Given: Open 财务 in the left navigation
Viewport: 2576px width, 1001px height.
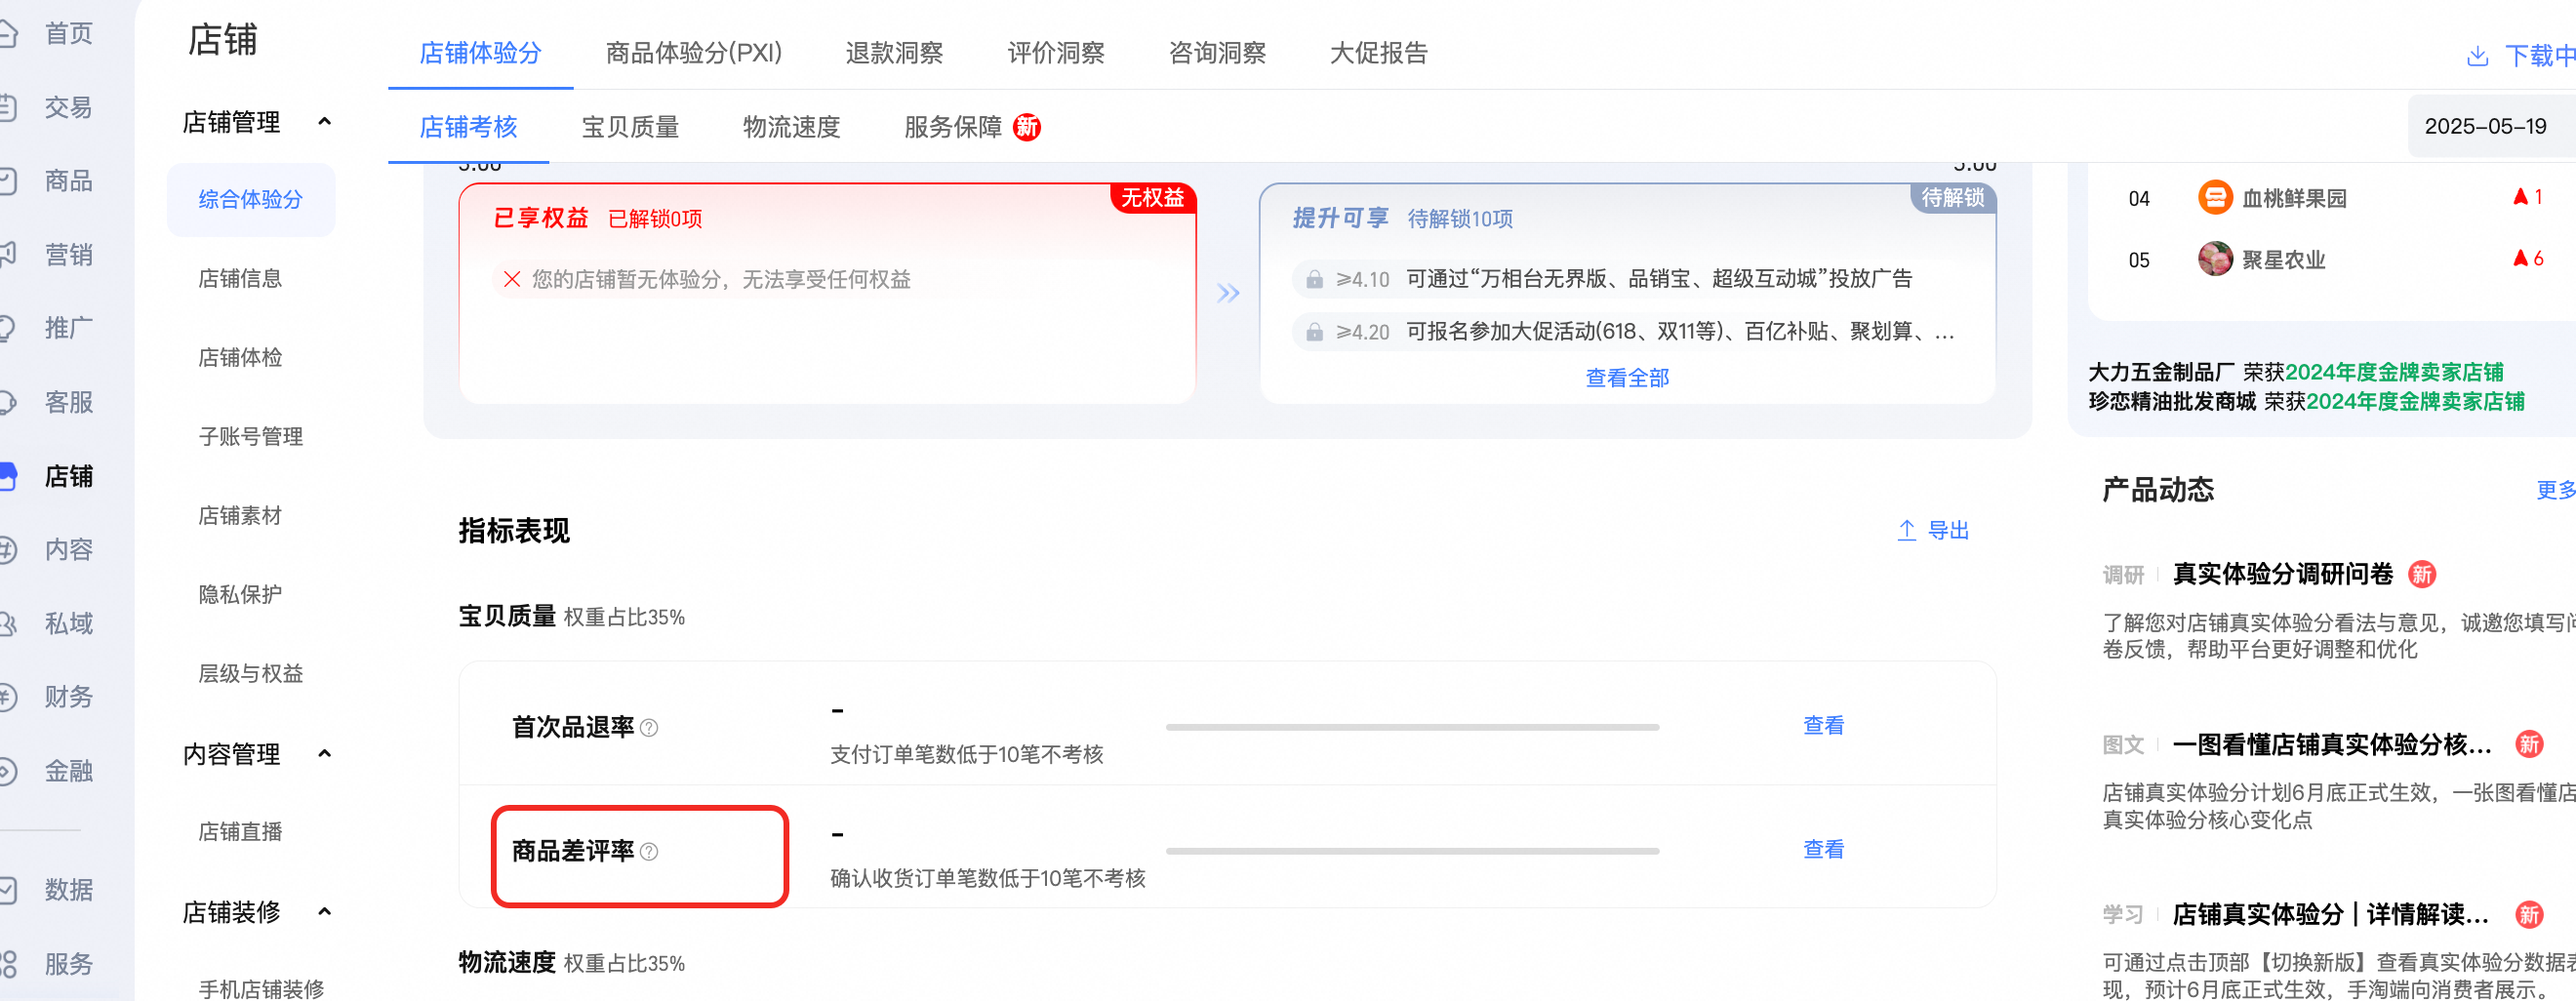Looking at the screenshot, I should (x=68, y=696).
